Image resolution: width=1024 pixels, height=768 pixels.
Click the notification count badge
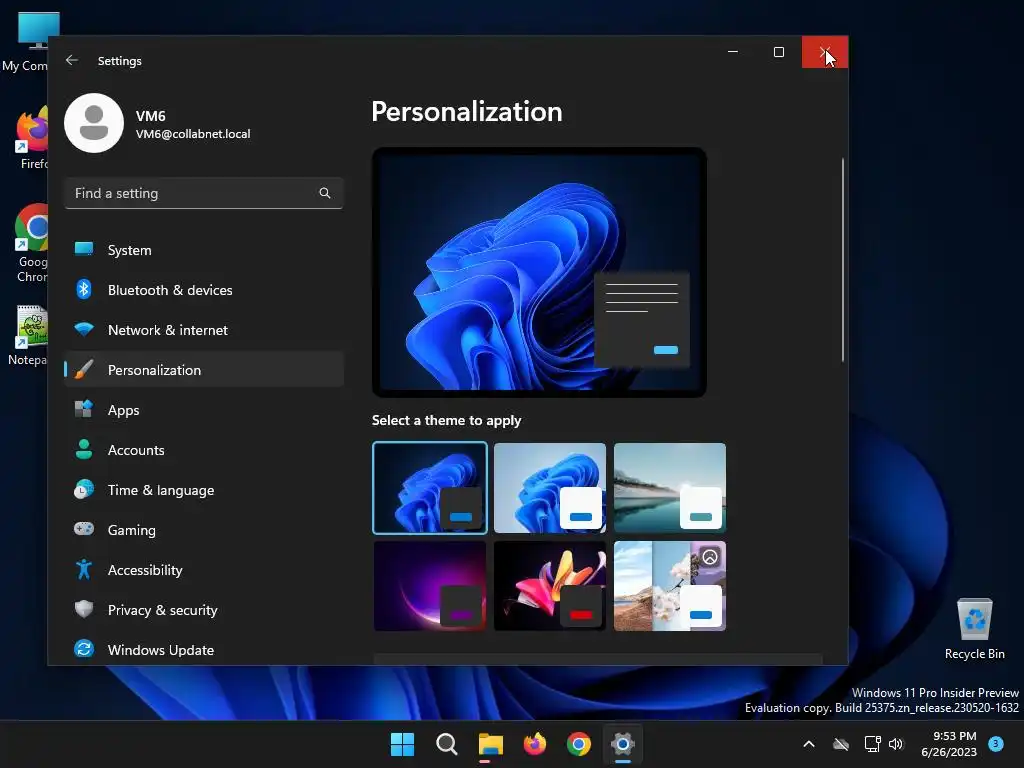[996, 744]
